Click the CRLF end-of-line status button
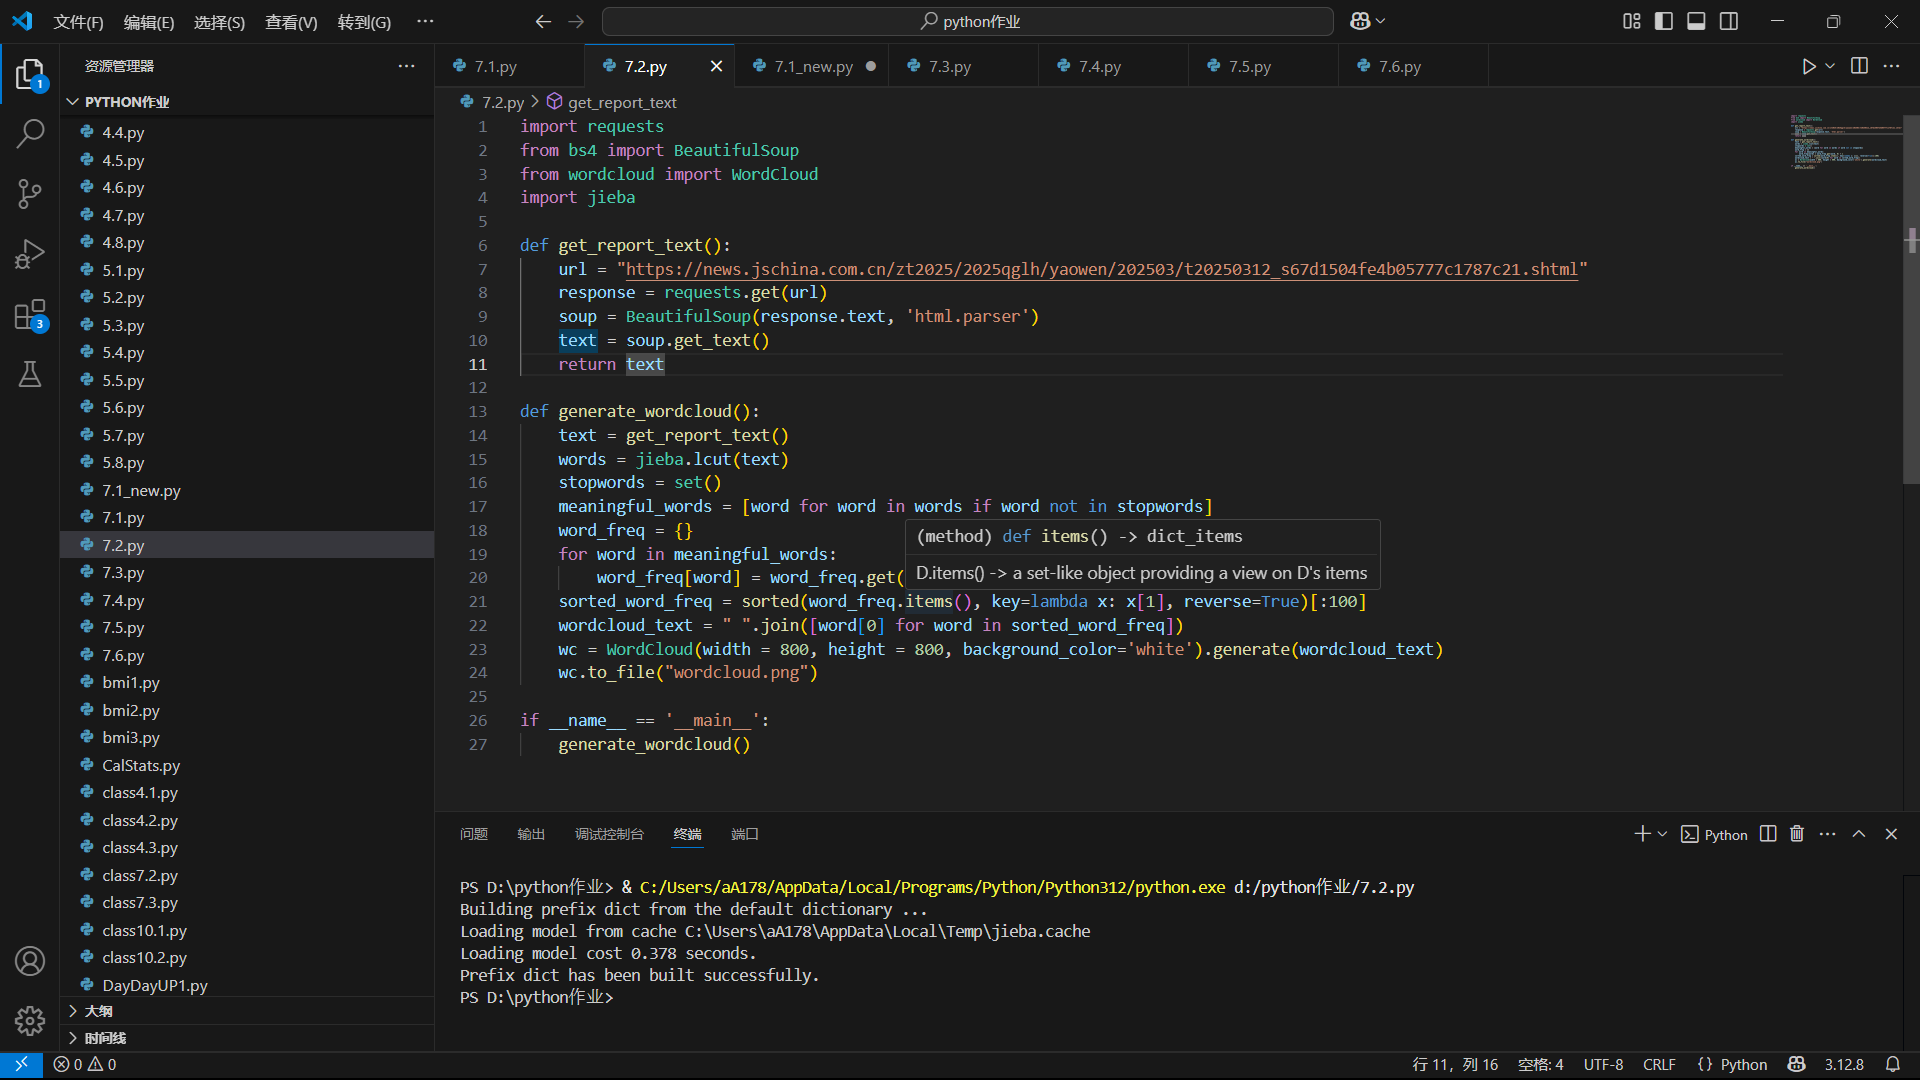The image size is (1920, 1080). (1659, 1064)
